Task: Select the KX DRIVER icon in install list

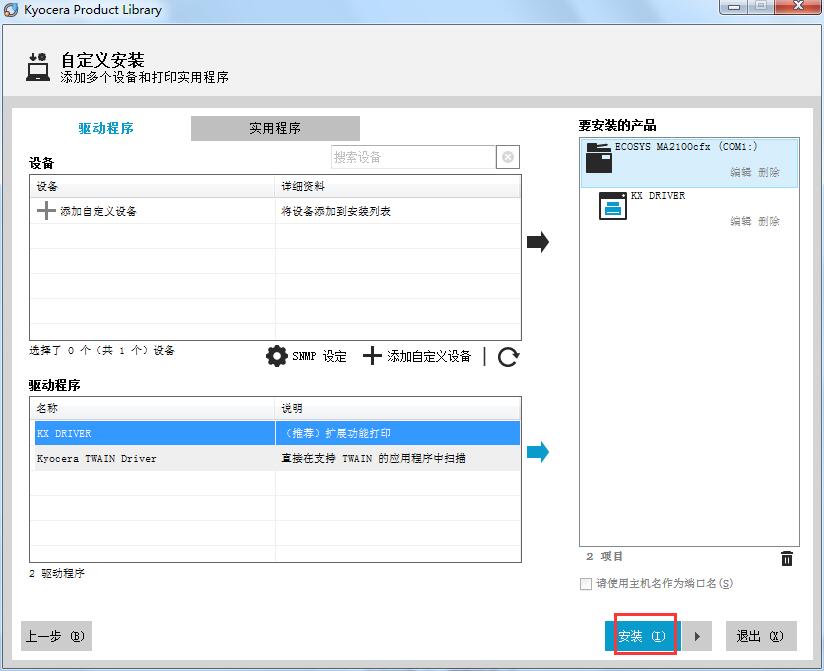Action: (x=612, y=206)
